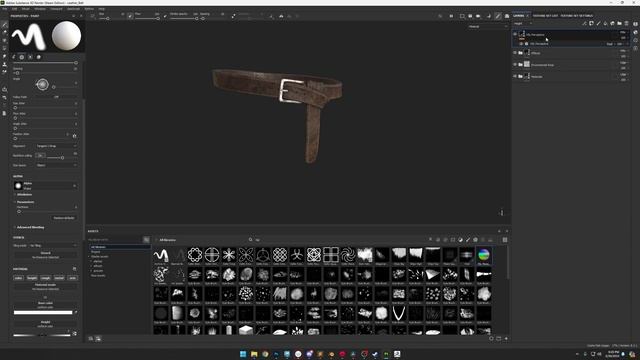Toggle the rough material channel button

point(45,278)
